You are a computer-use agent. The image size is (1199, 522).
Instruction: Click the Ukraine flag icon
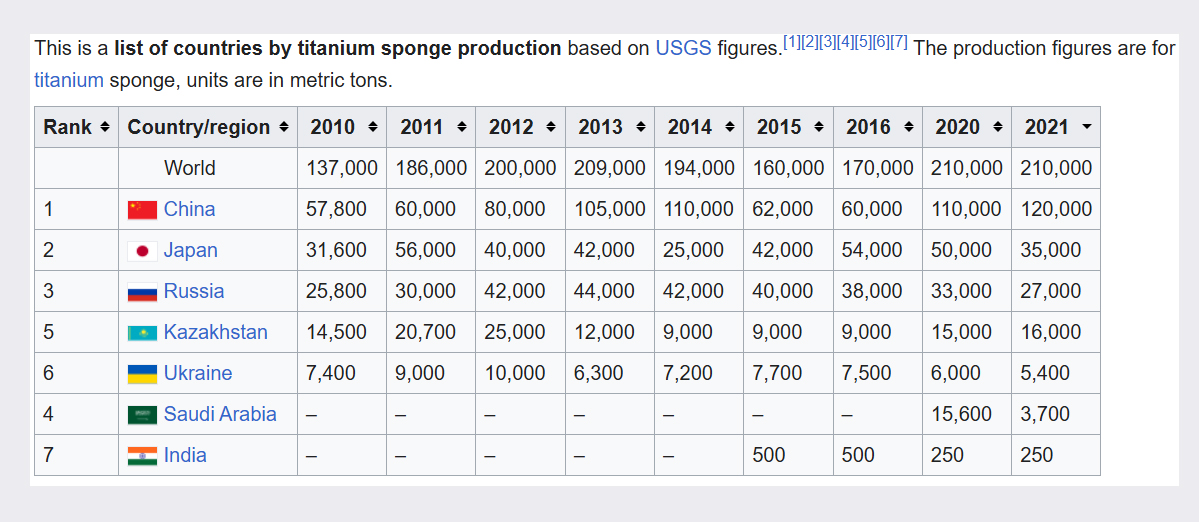142,374
